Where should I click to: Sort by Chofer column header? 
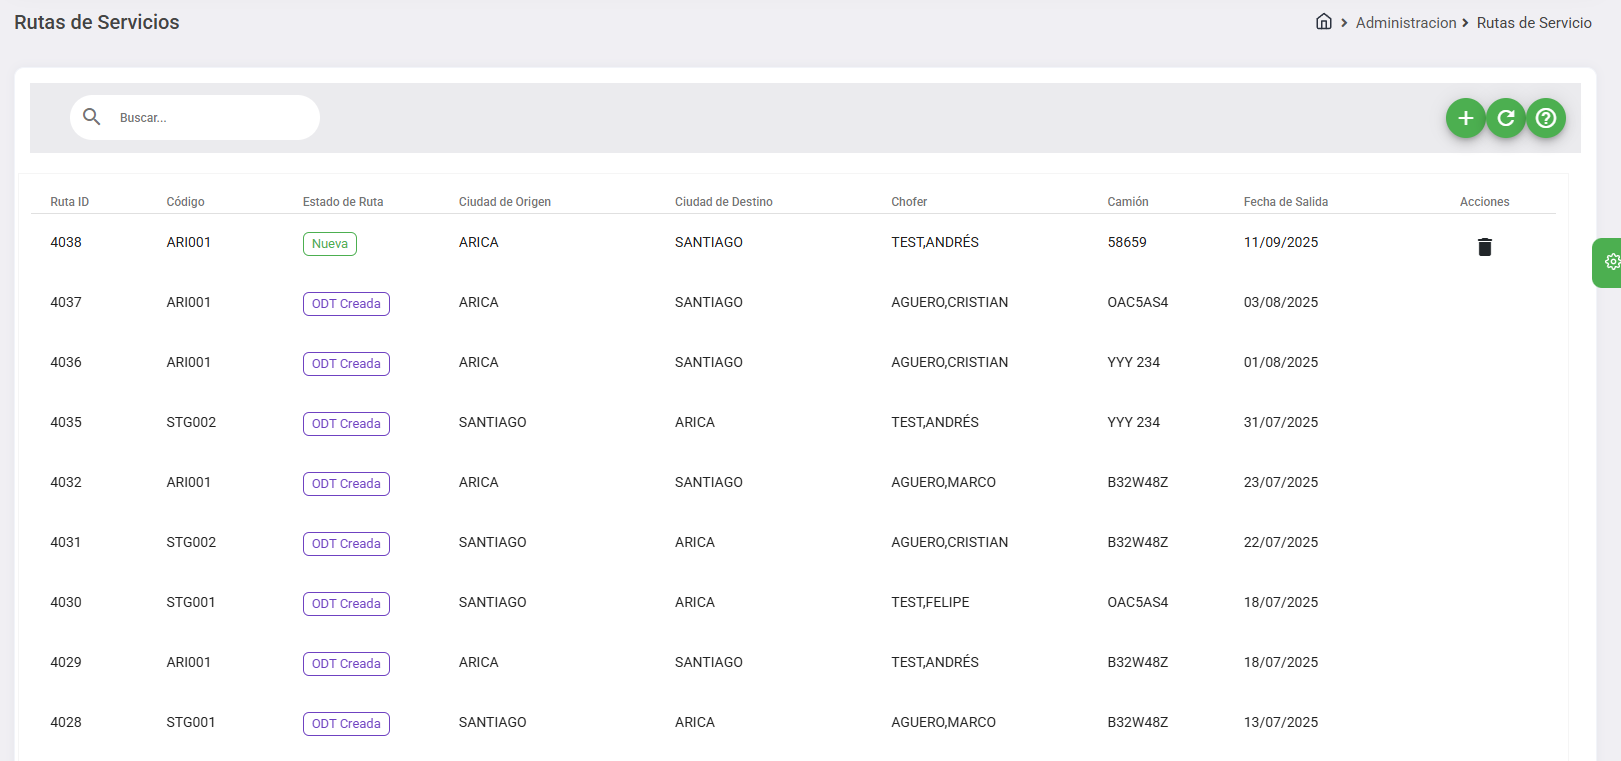pos(909,202)
